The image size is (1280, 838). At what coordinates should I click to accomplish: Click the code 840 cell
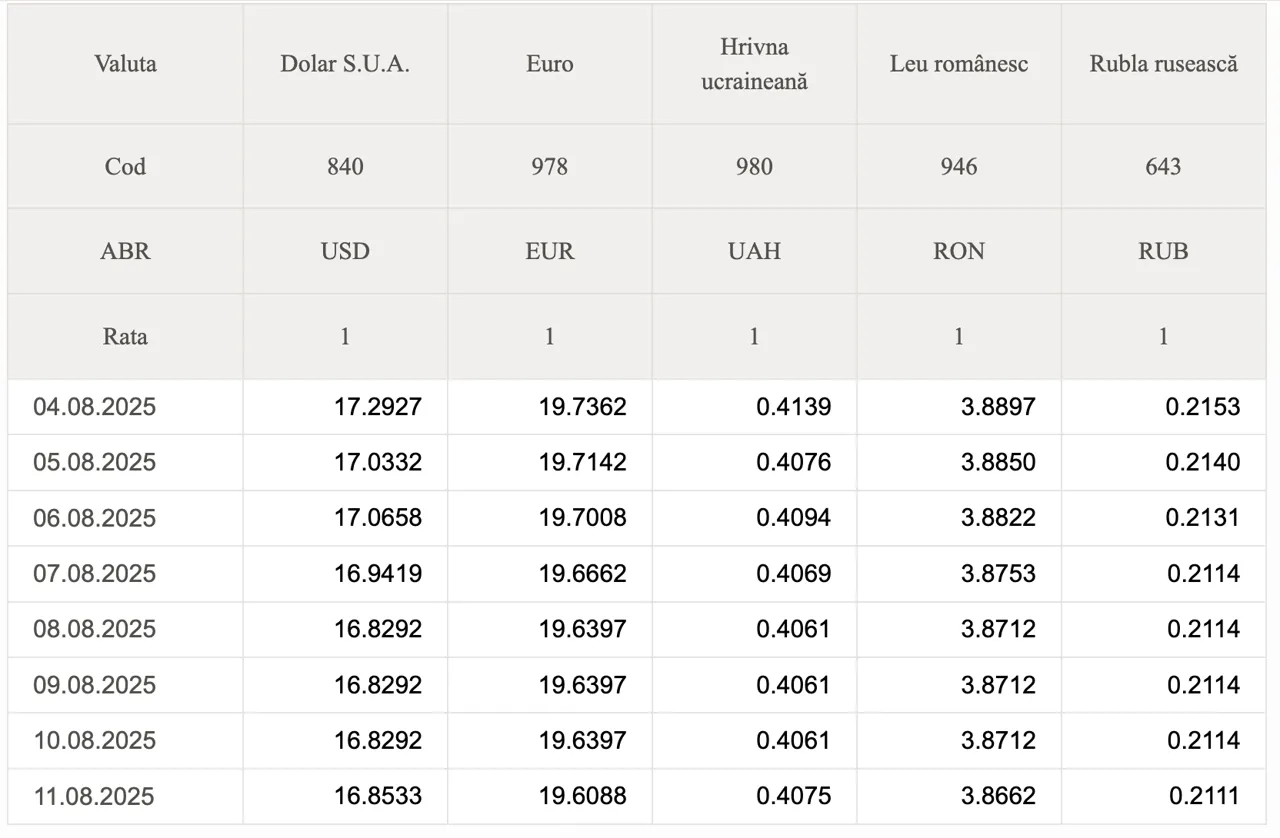coord(345,166)
